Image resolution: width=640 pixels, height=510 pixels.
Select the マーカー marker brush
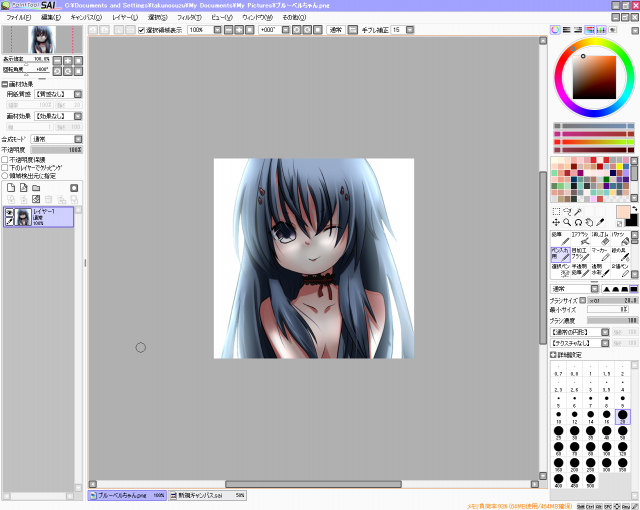[x=600, y=254]
